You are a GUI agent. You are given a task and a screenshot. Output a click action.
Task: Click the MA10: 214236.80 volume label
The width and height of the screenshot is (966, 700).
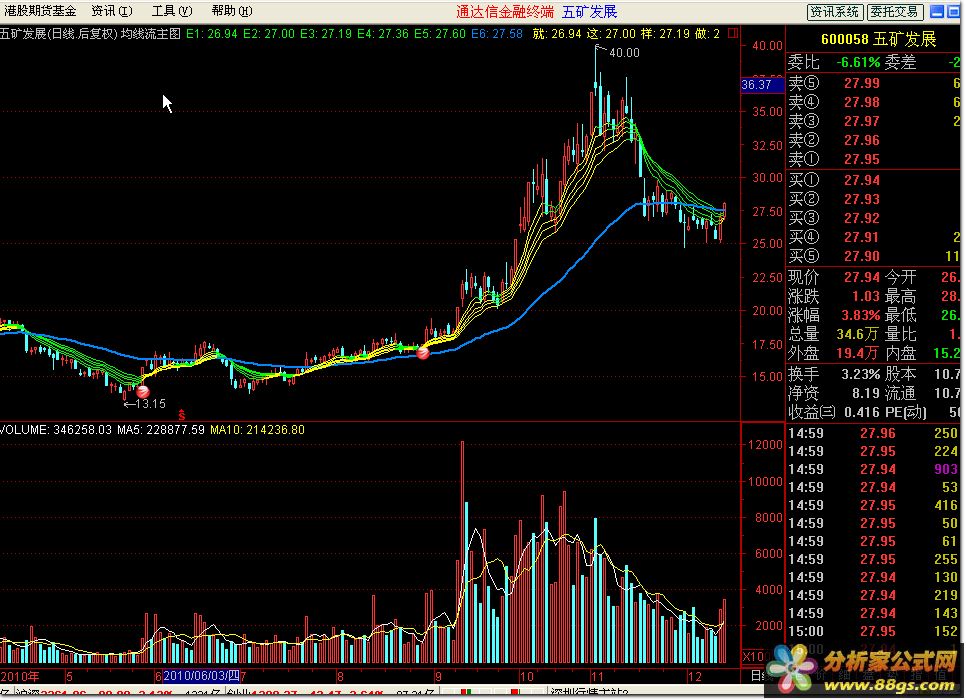(x=258, y=430)
